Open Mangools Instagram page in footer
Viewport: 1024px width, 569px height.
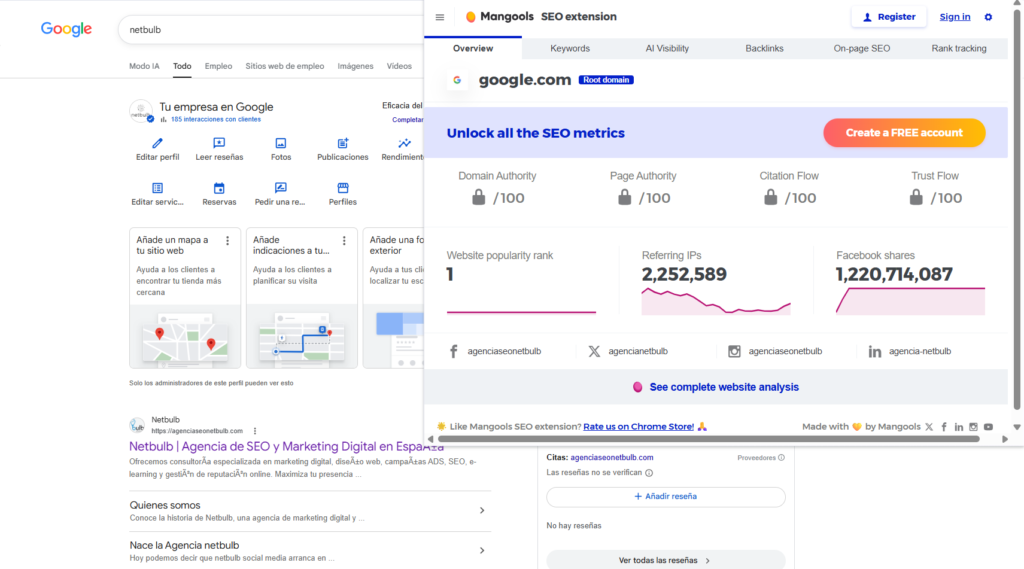pos(973,427)
